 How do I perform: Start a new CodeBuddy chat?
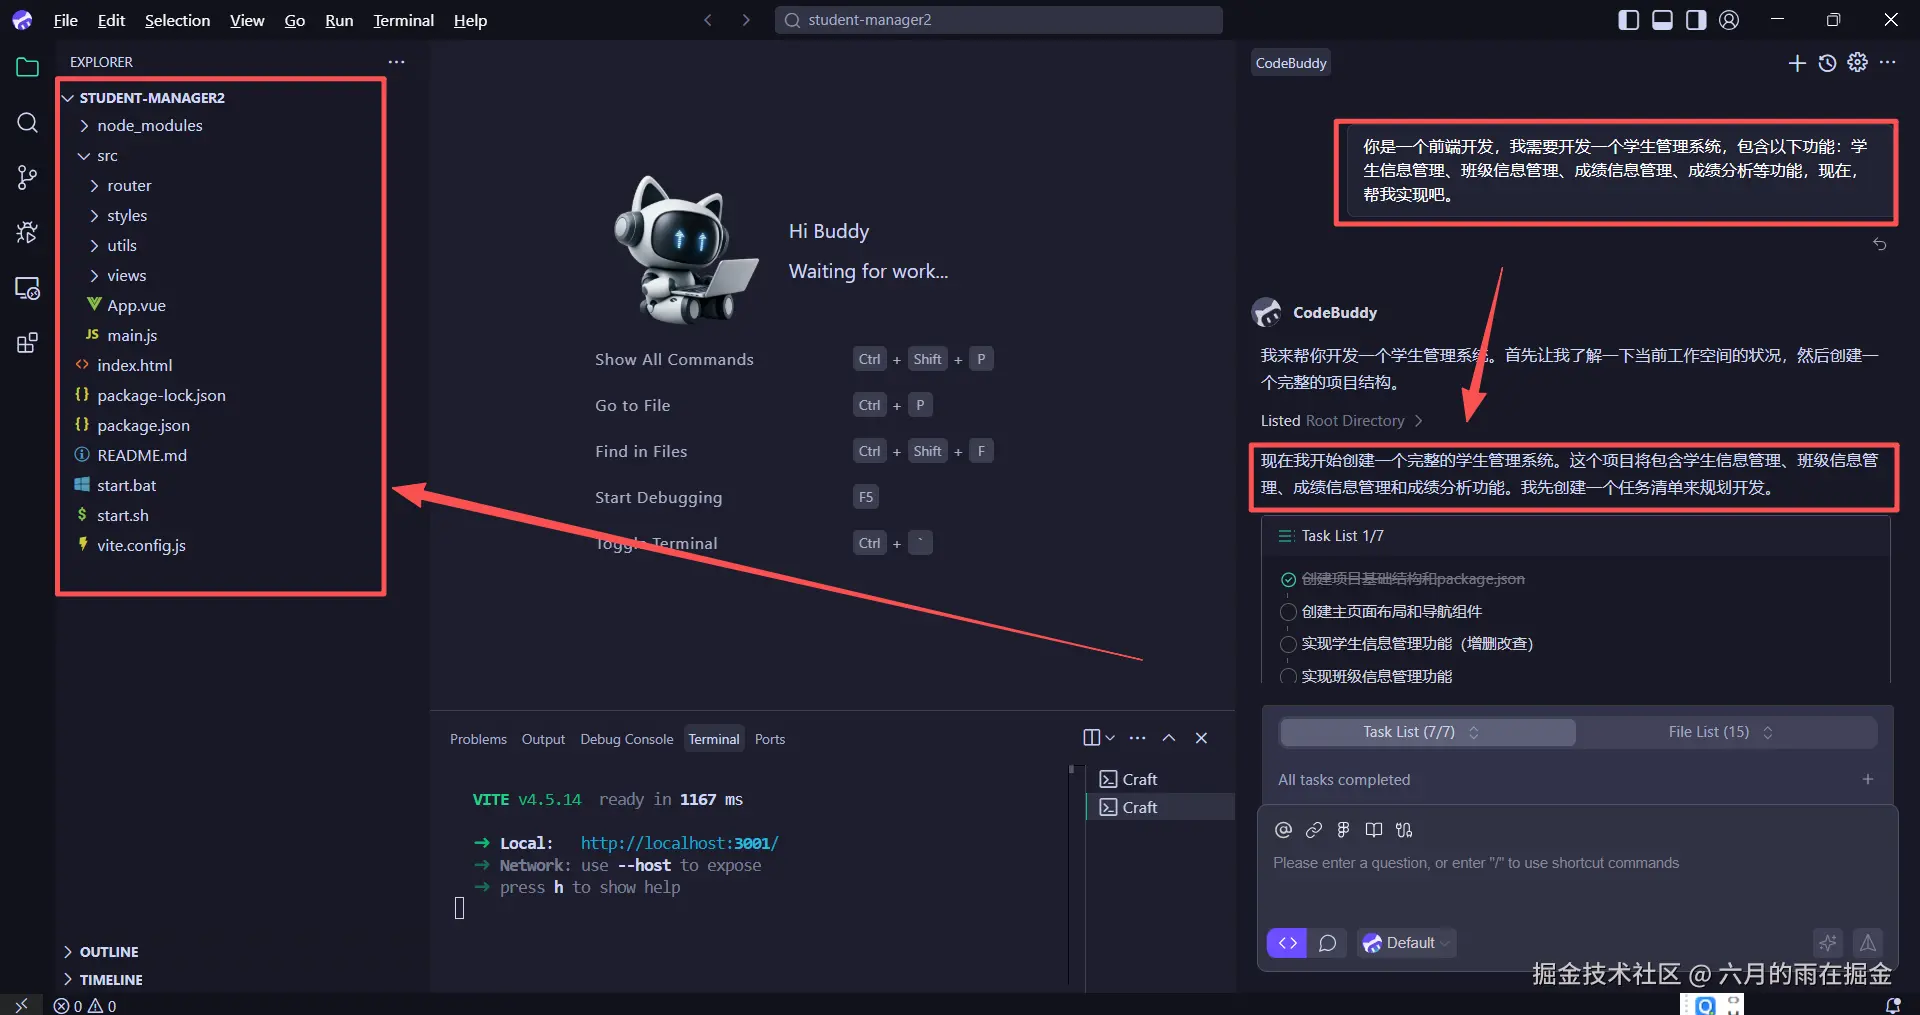coord(1797,63)
